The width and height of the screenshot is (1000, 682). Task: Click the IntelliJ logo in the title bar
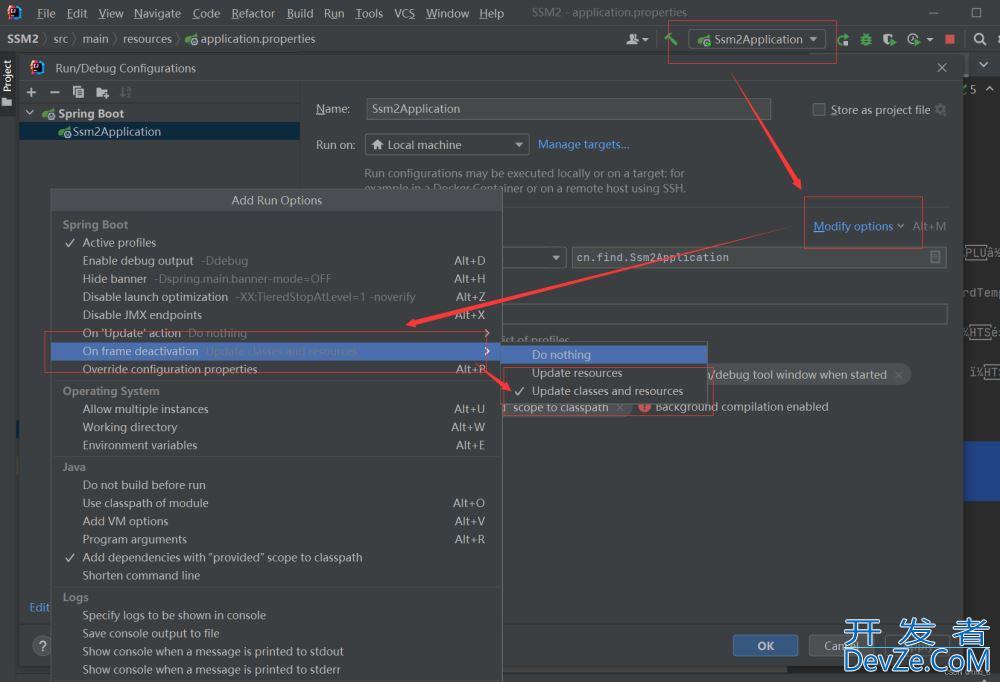[x=14, y=12]
